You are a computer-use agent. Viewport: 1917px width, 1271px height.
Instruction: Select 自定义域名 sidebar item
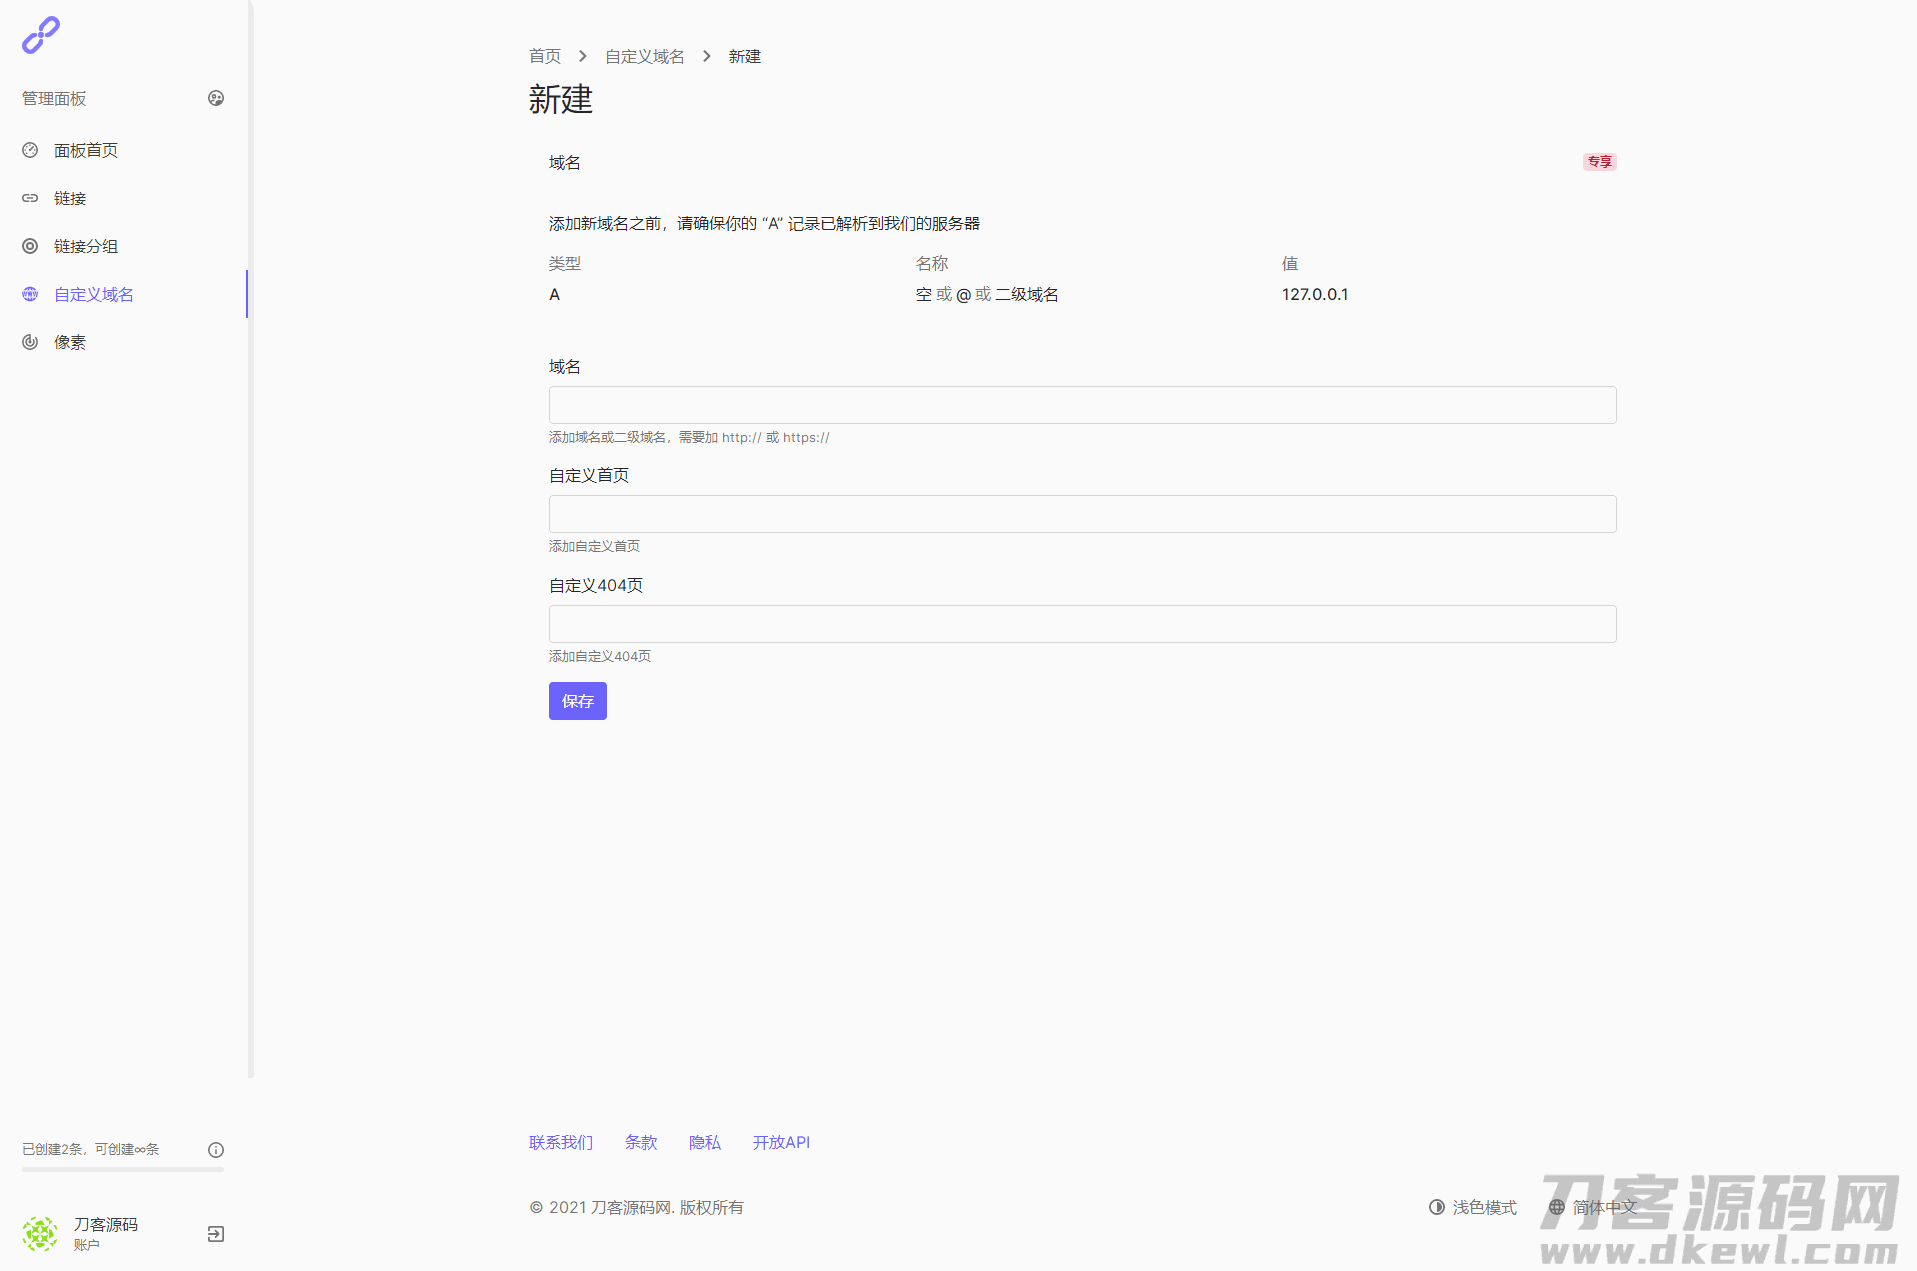coord(94,294)
